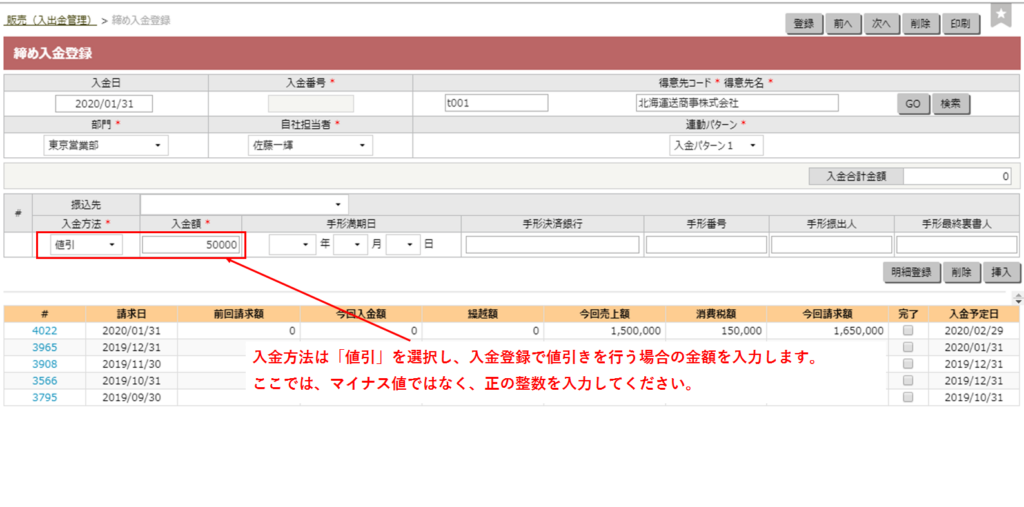Open the 連動パターン dropdown
Screen dimensions: 1024x507
coord(715,146)
